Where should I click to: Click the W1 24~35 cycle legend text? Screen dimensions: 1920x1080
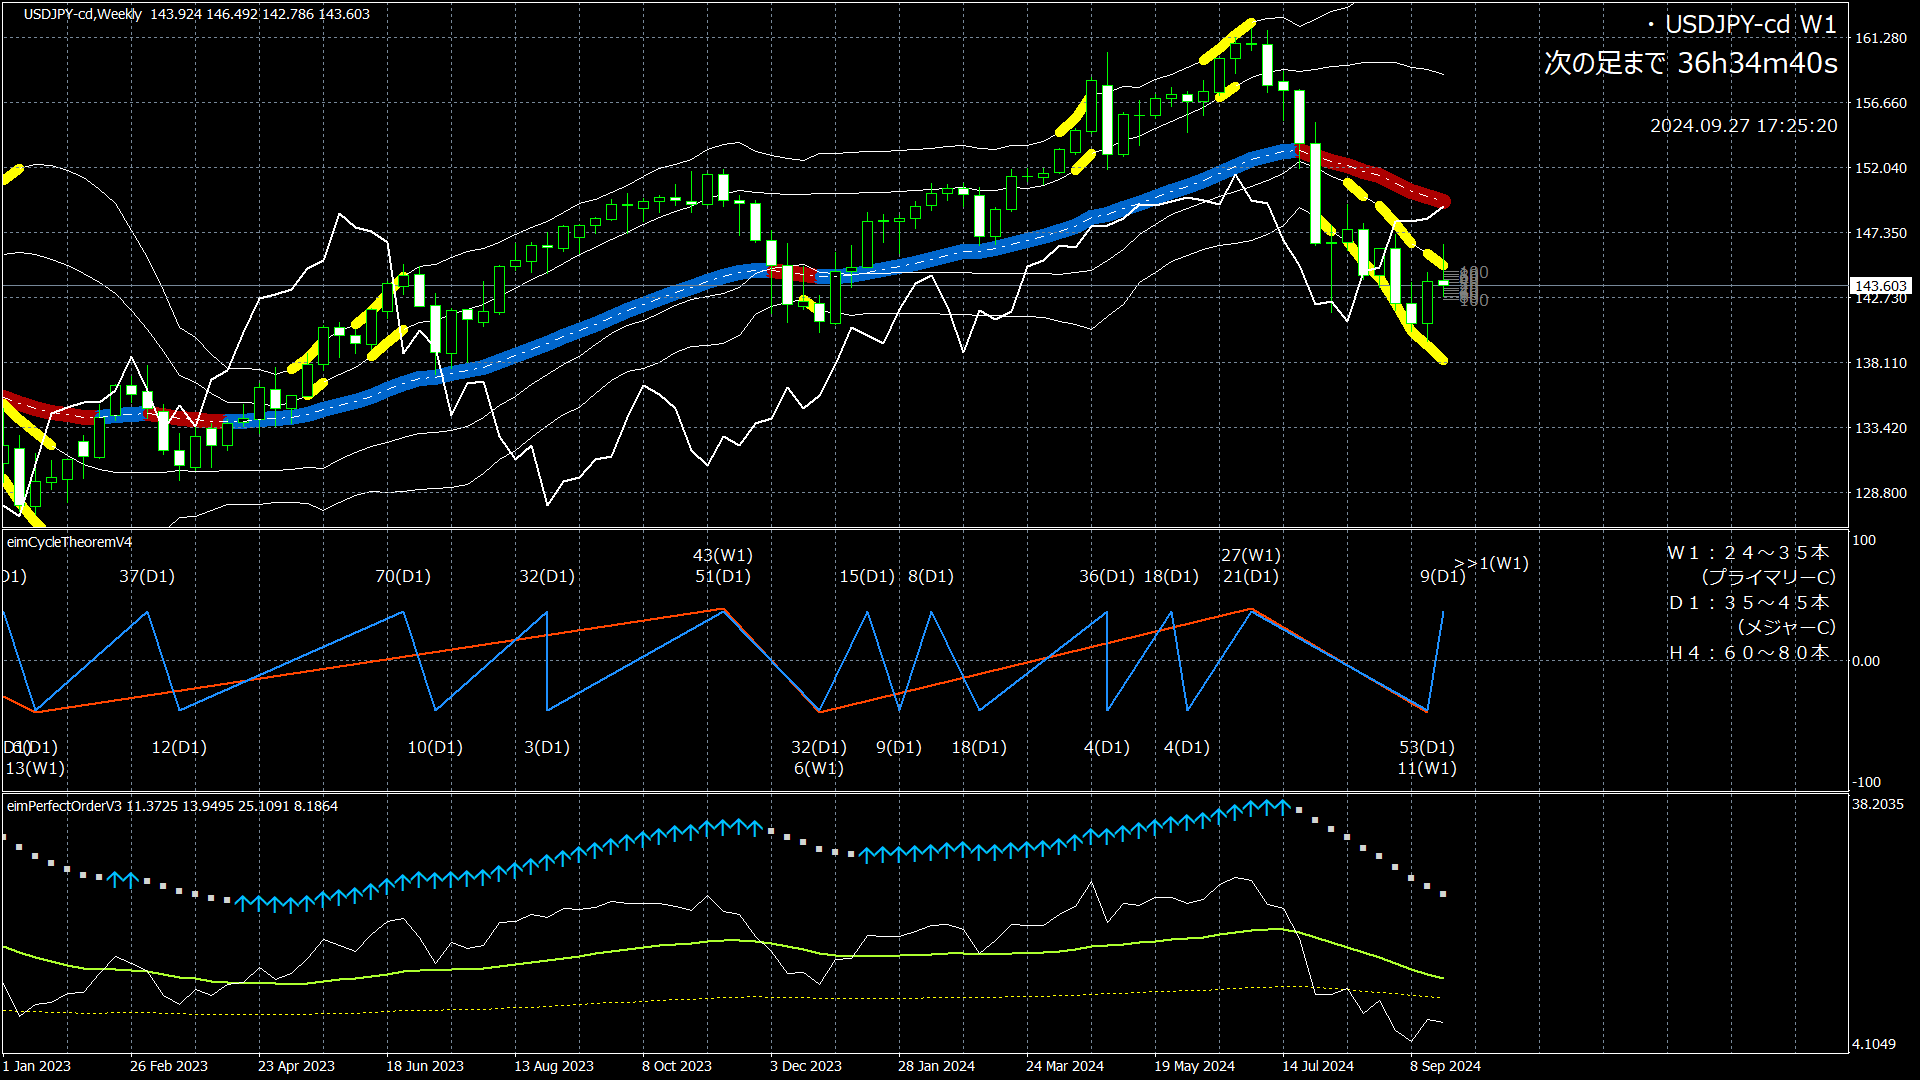(x=1748, y=553)
